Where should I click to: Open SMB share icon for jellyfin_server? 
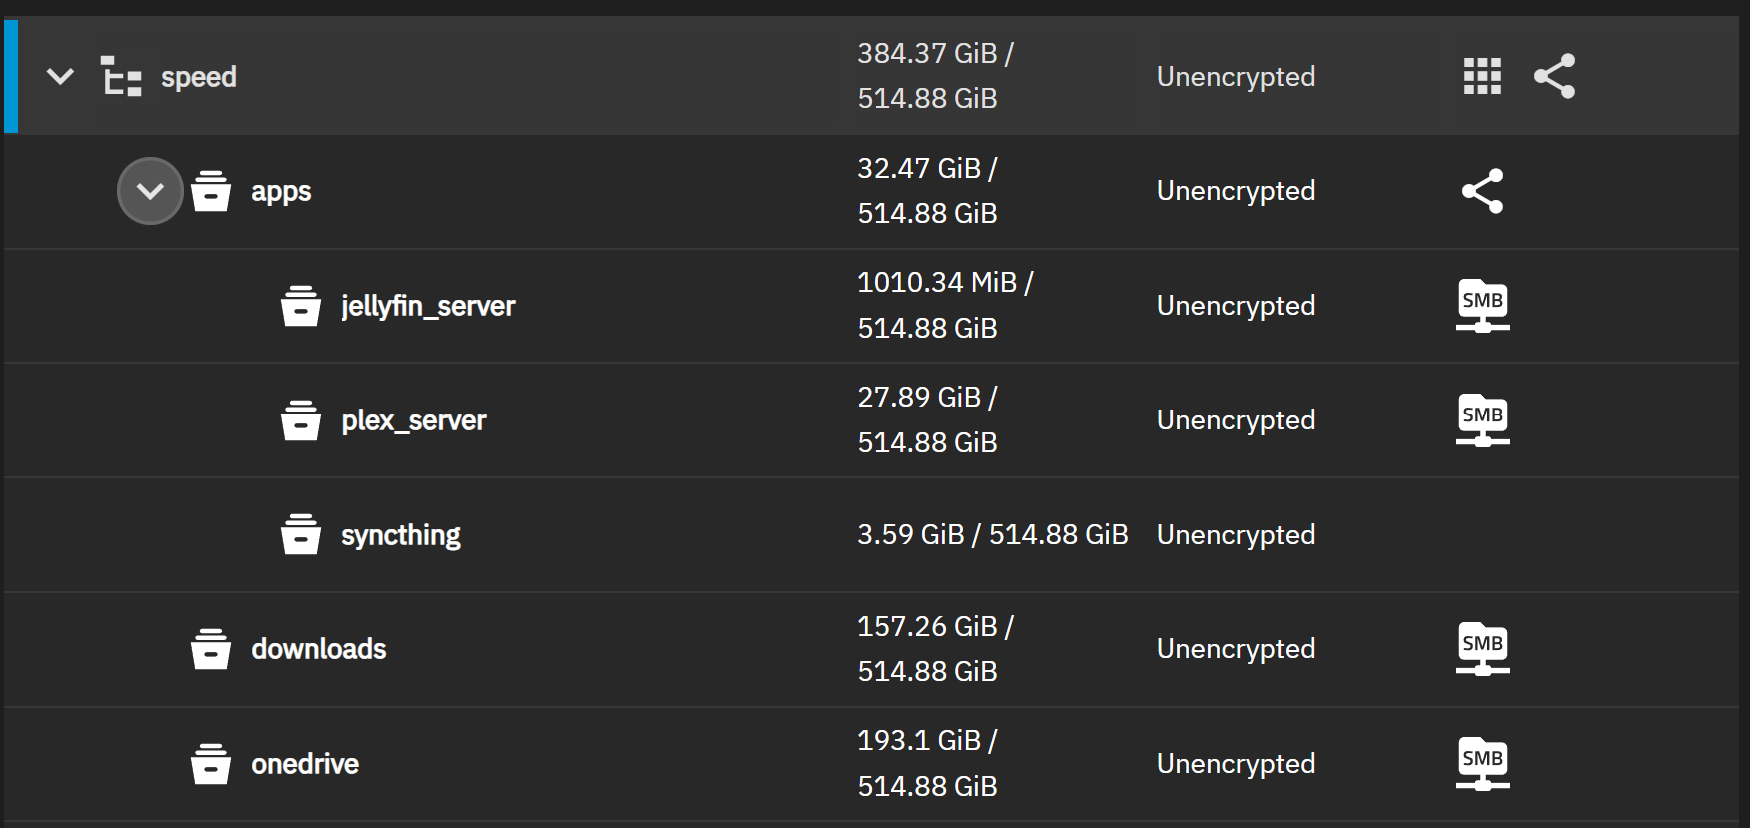(1483, 306)
